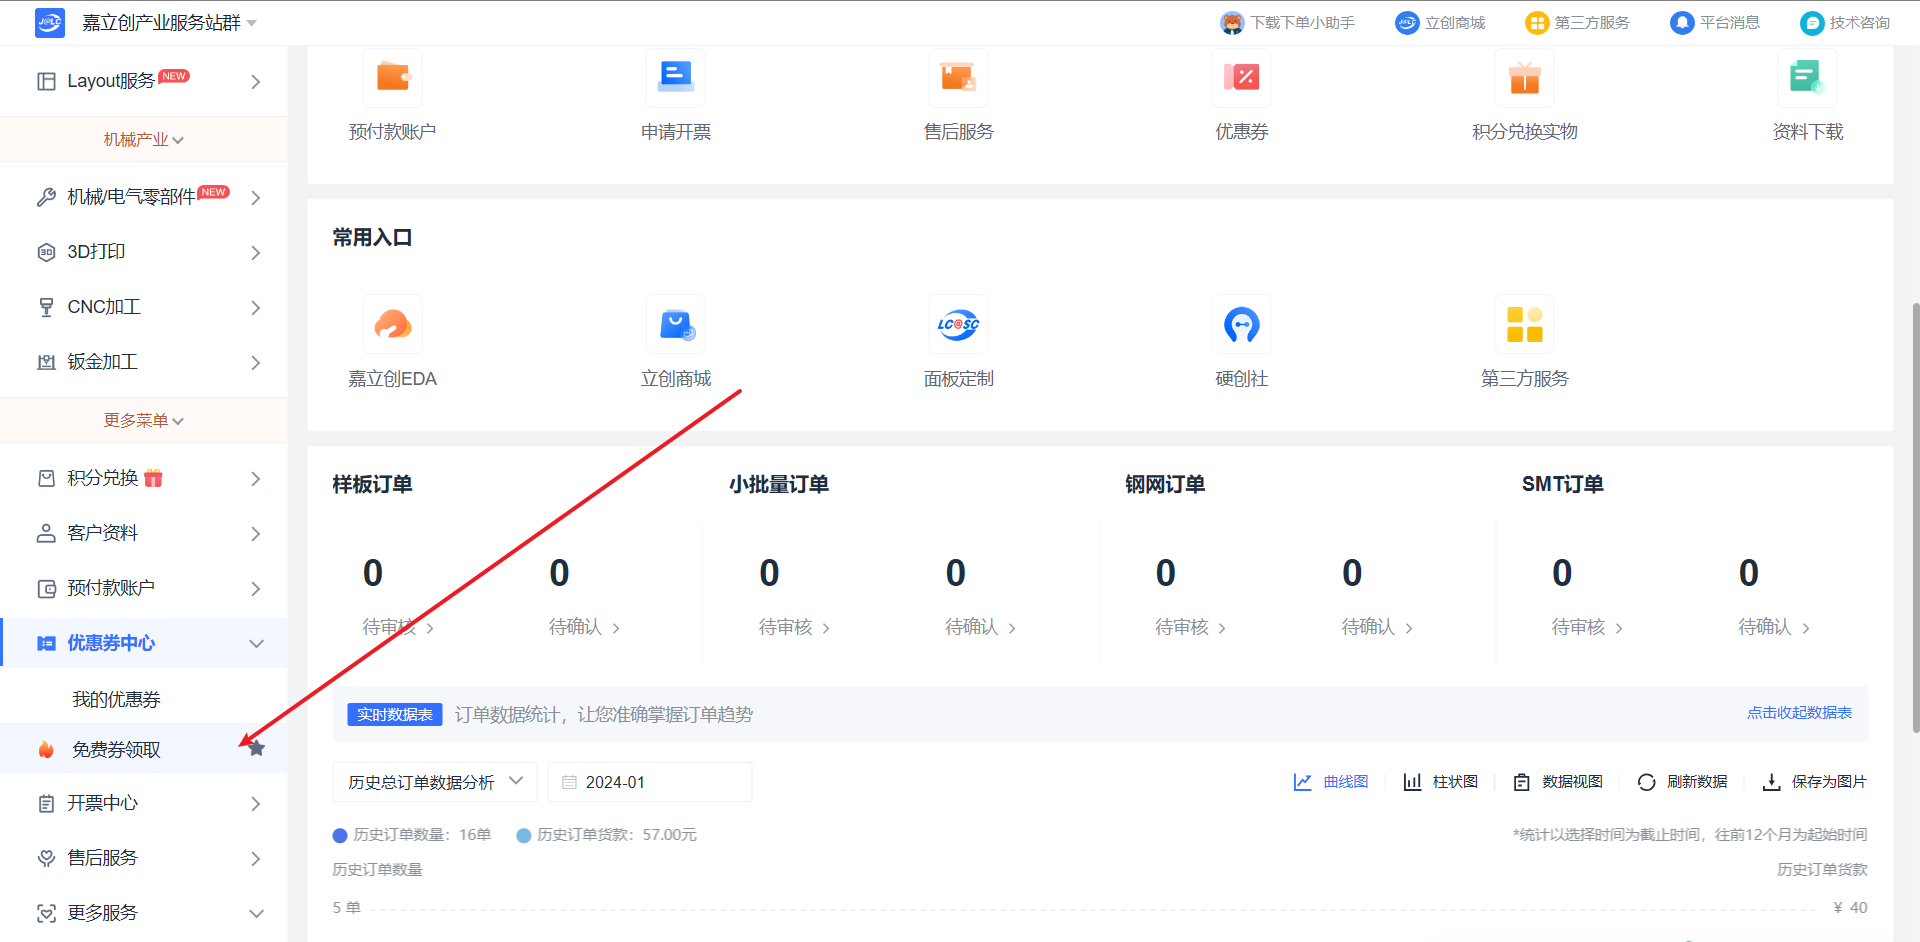Open 立创商城 from the top bar
Screen dimensions: 1920x942
(1441, 23)
